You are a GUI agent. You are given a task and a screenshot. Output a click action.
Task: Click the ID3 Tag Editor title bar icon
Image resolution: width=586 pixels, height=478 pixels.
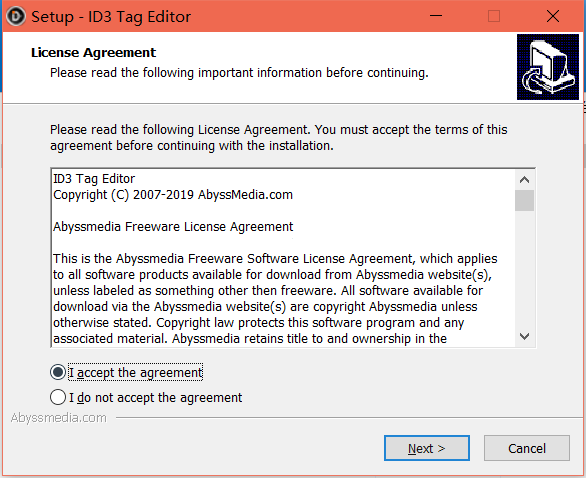pos(16,16)
